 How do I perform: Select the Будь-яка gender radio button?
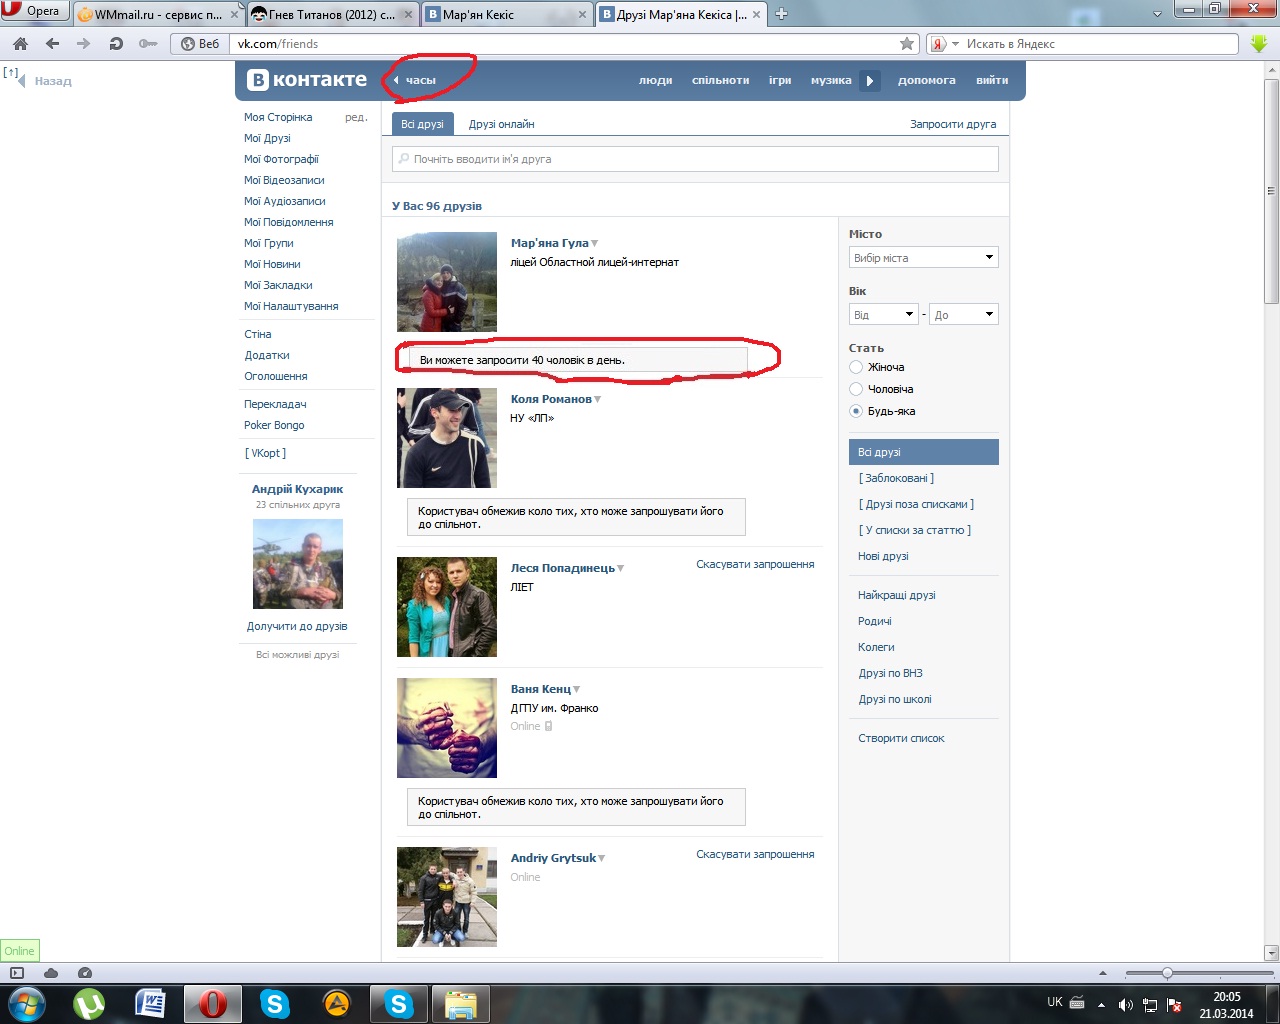pos(856,411)
